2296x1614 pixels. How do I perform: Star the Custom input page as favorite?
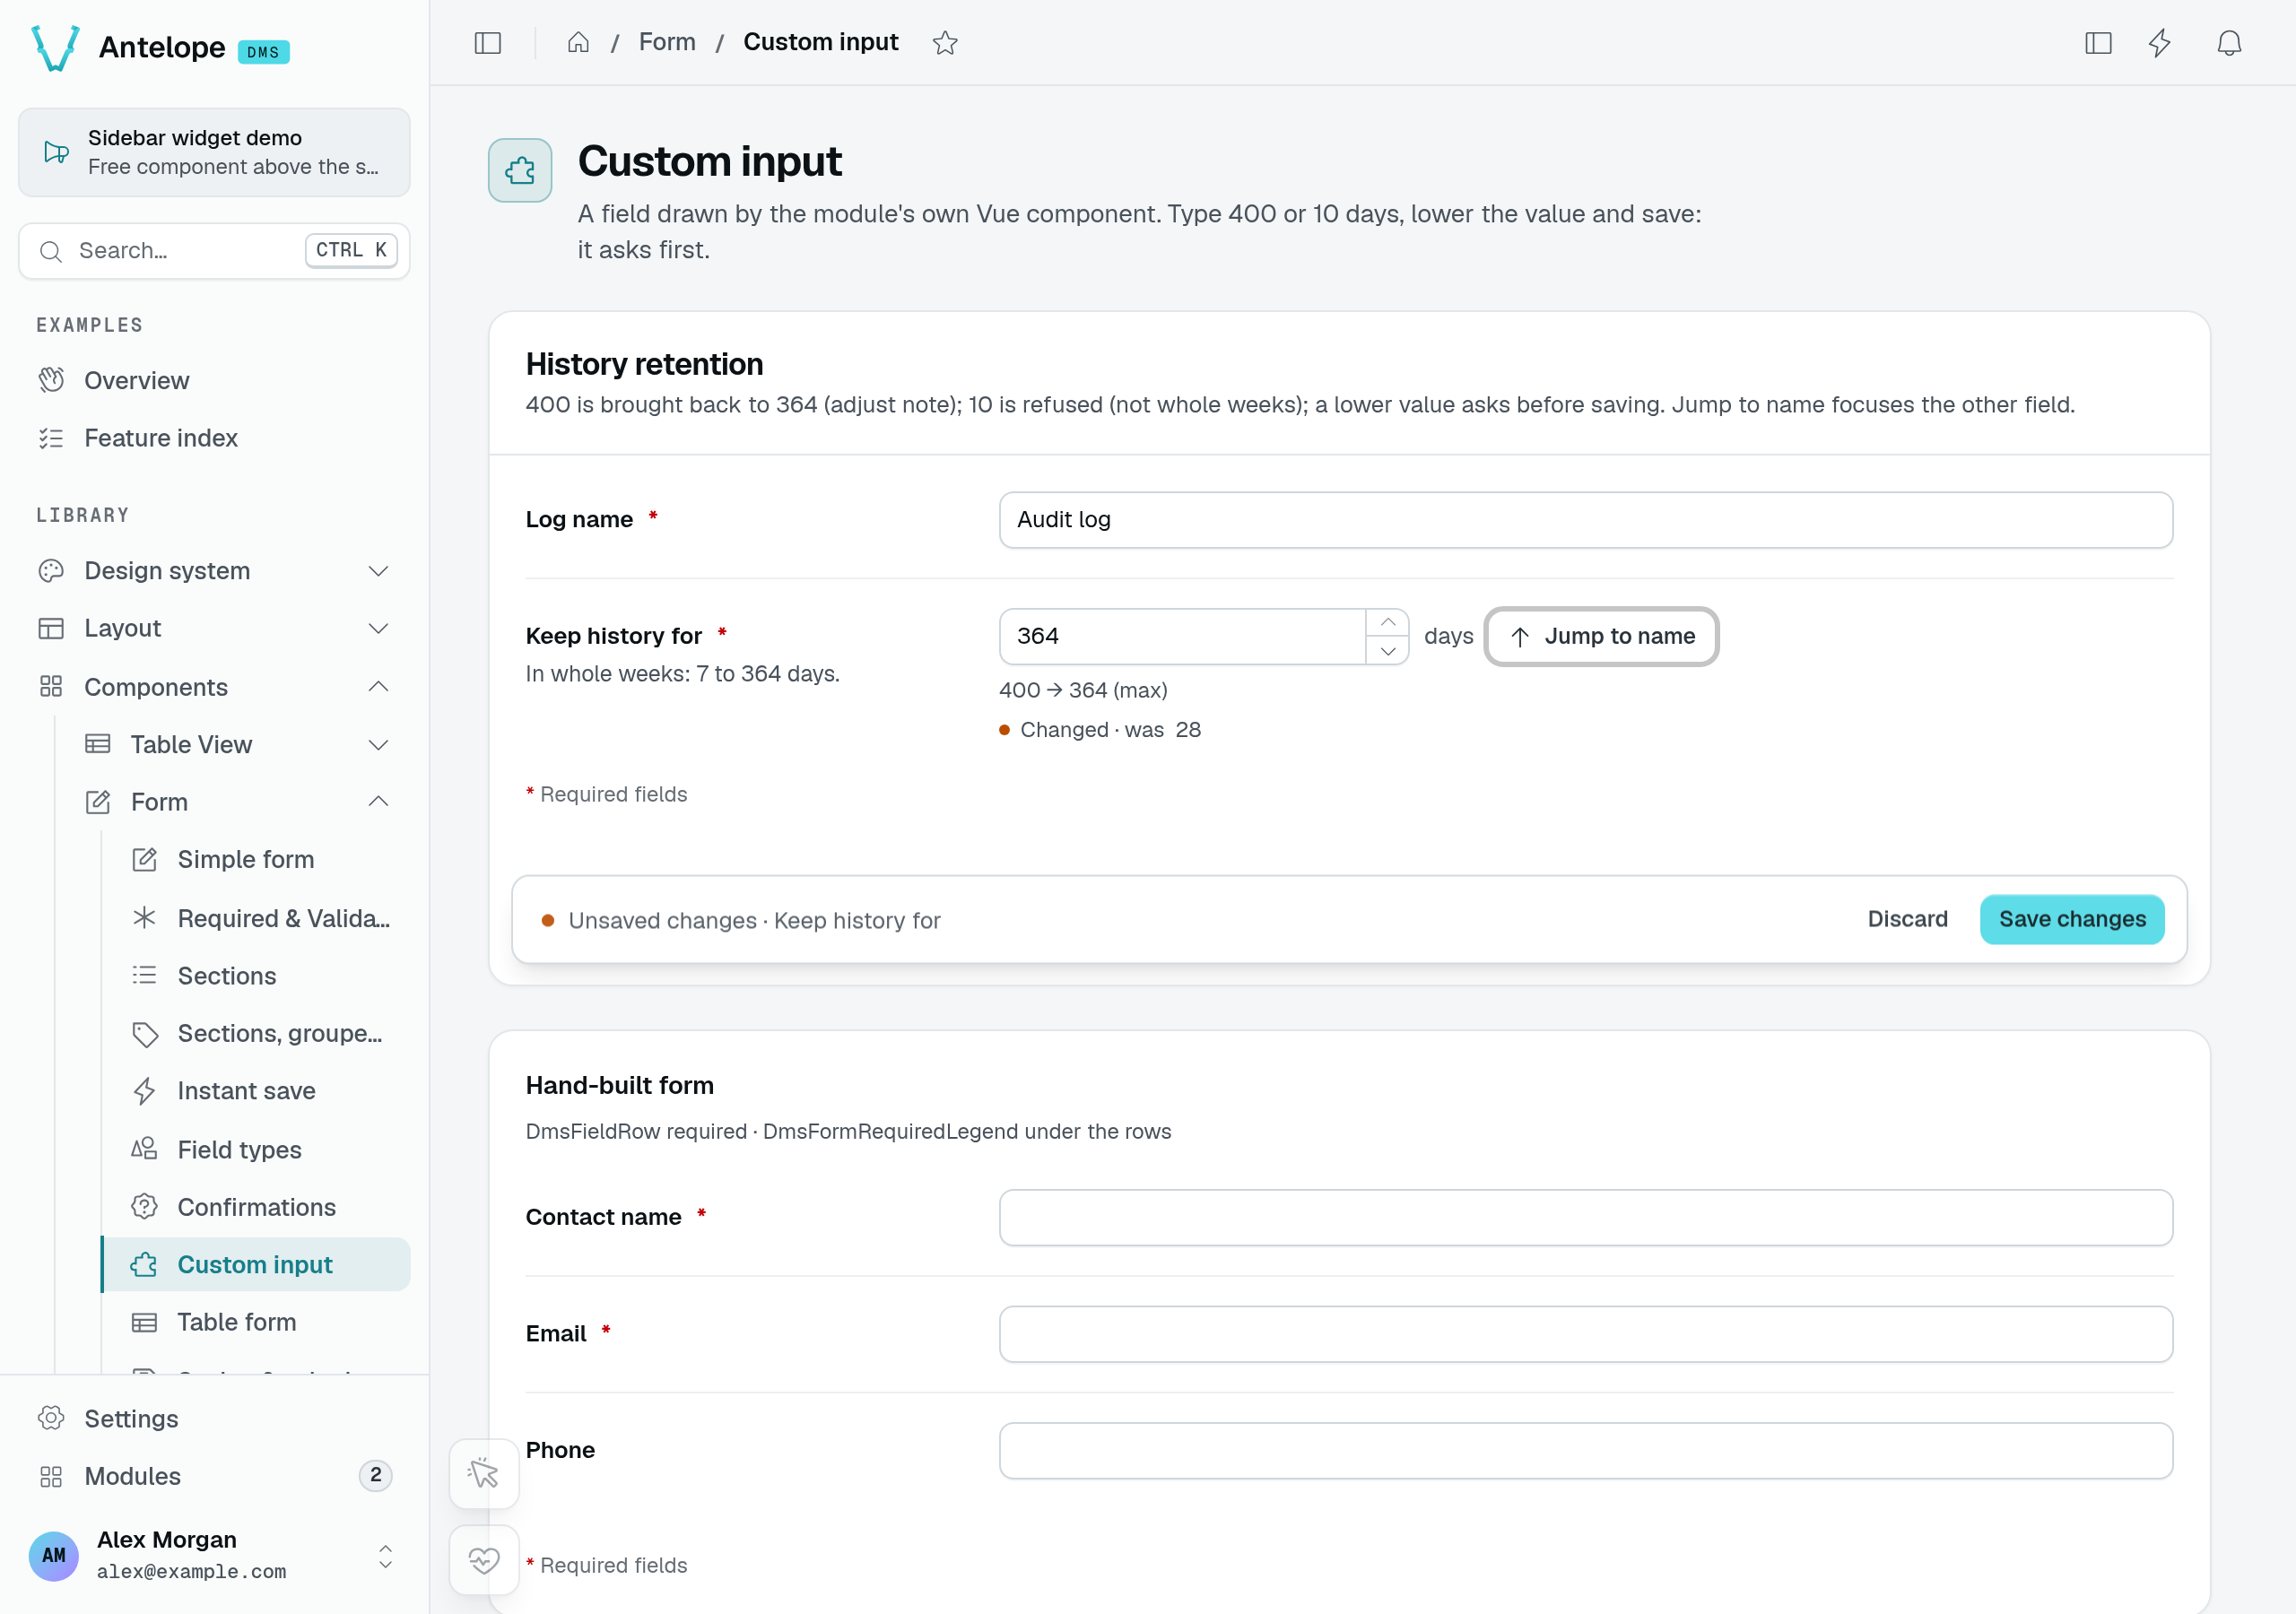point(945,42)
